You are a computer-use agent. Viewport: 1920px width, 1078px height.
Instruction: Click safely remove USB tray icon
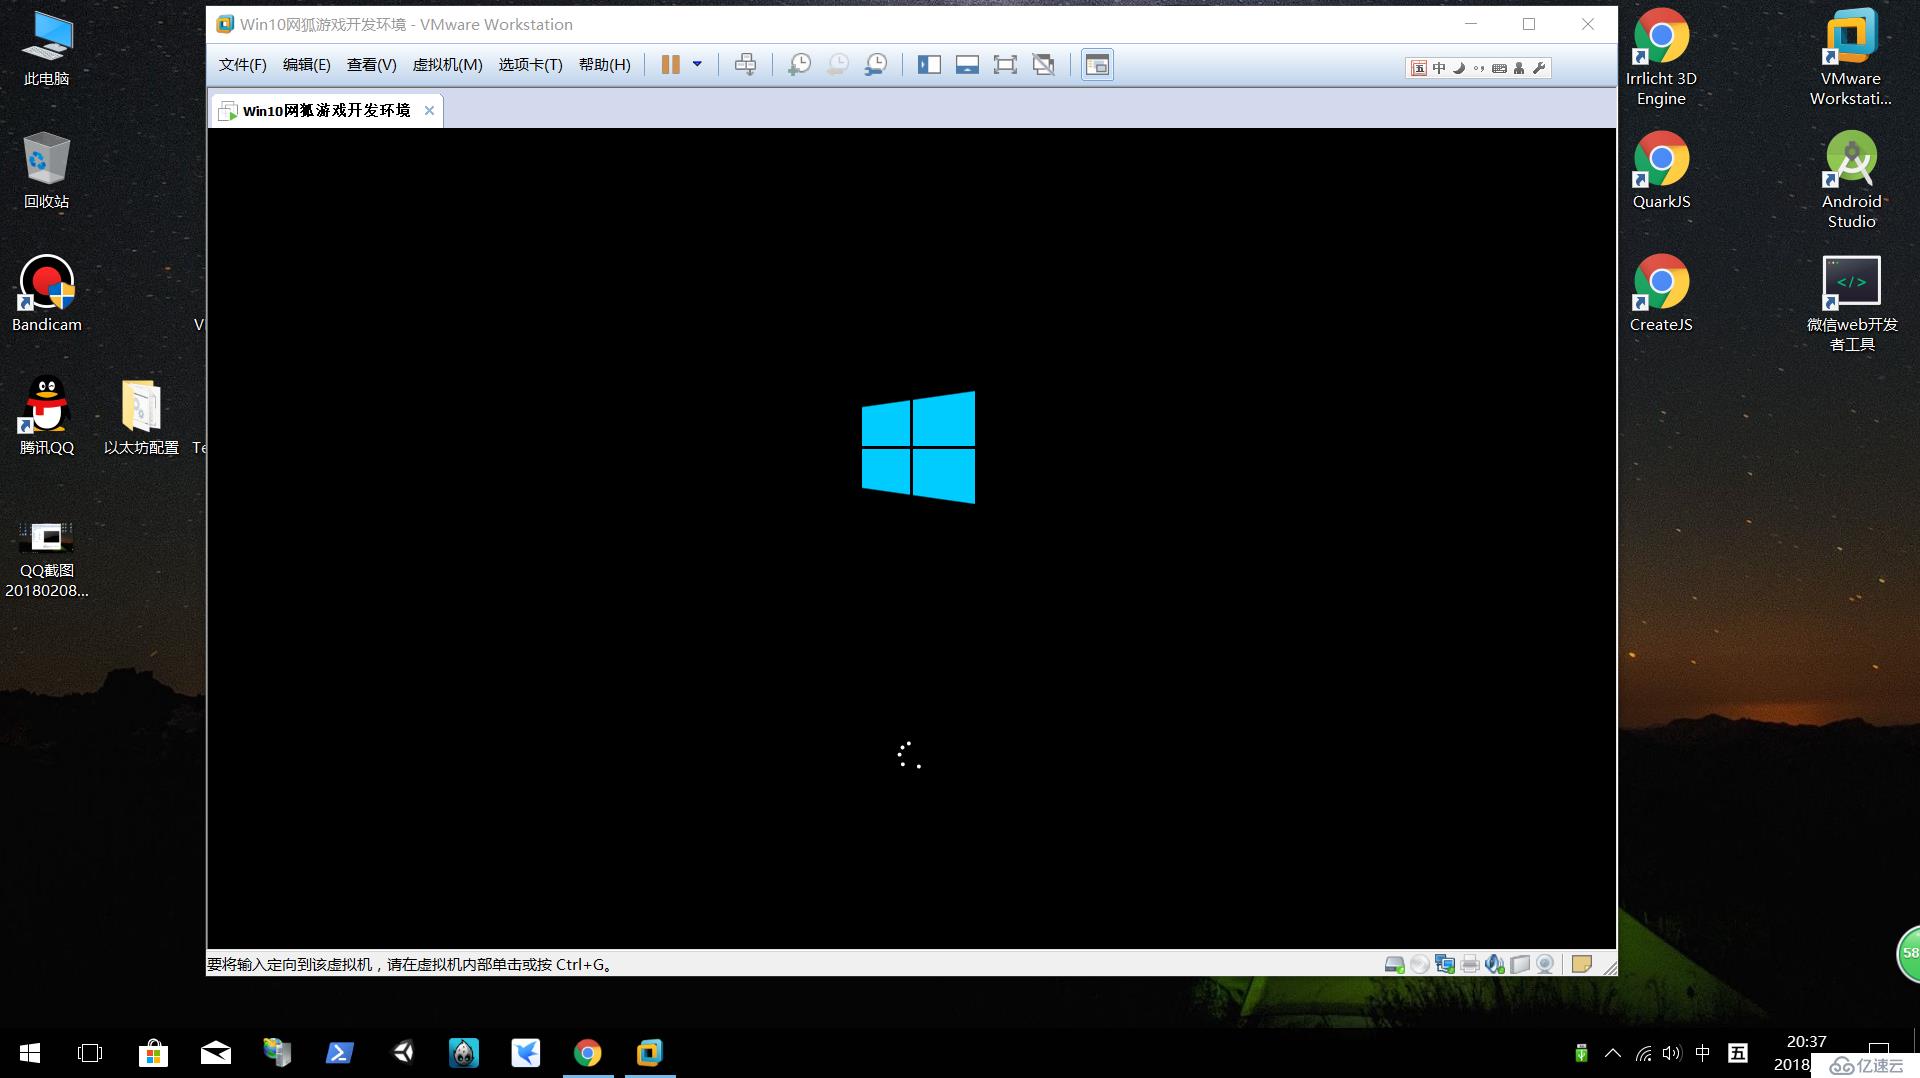click(1581, 1052)
